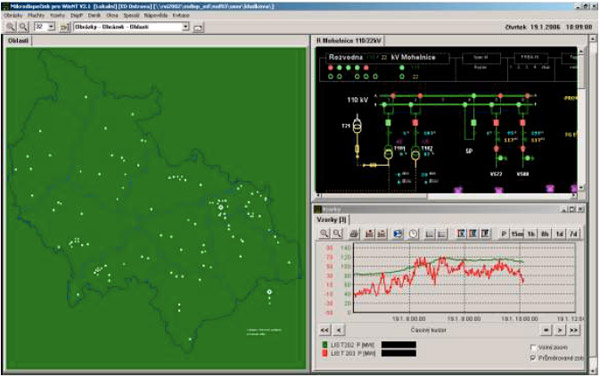Click the Rozvodna kV Mohelnice title

382,57
